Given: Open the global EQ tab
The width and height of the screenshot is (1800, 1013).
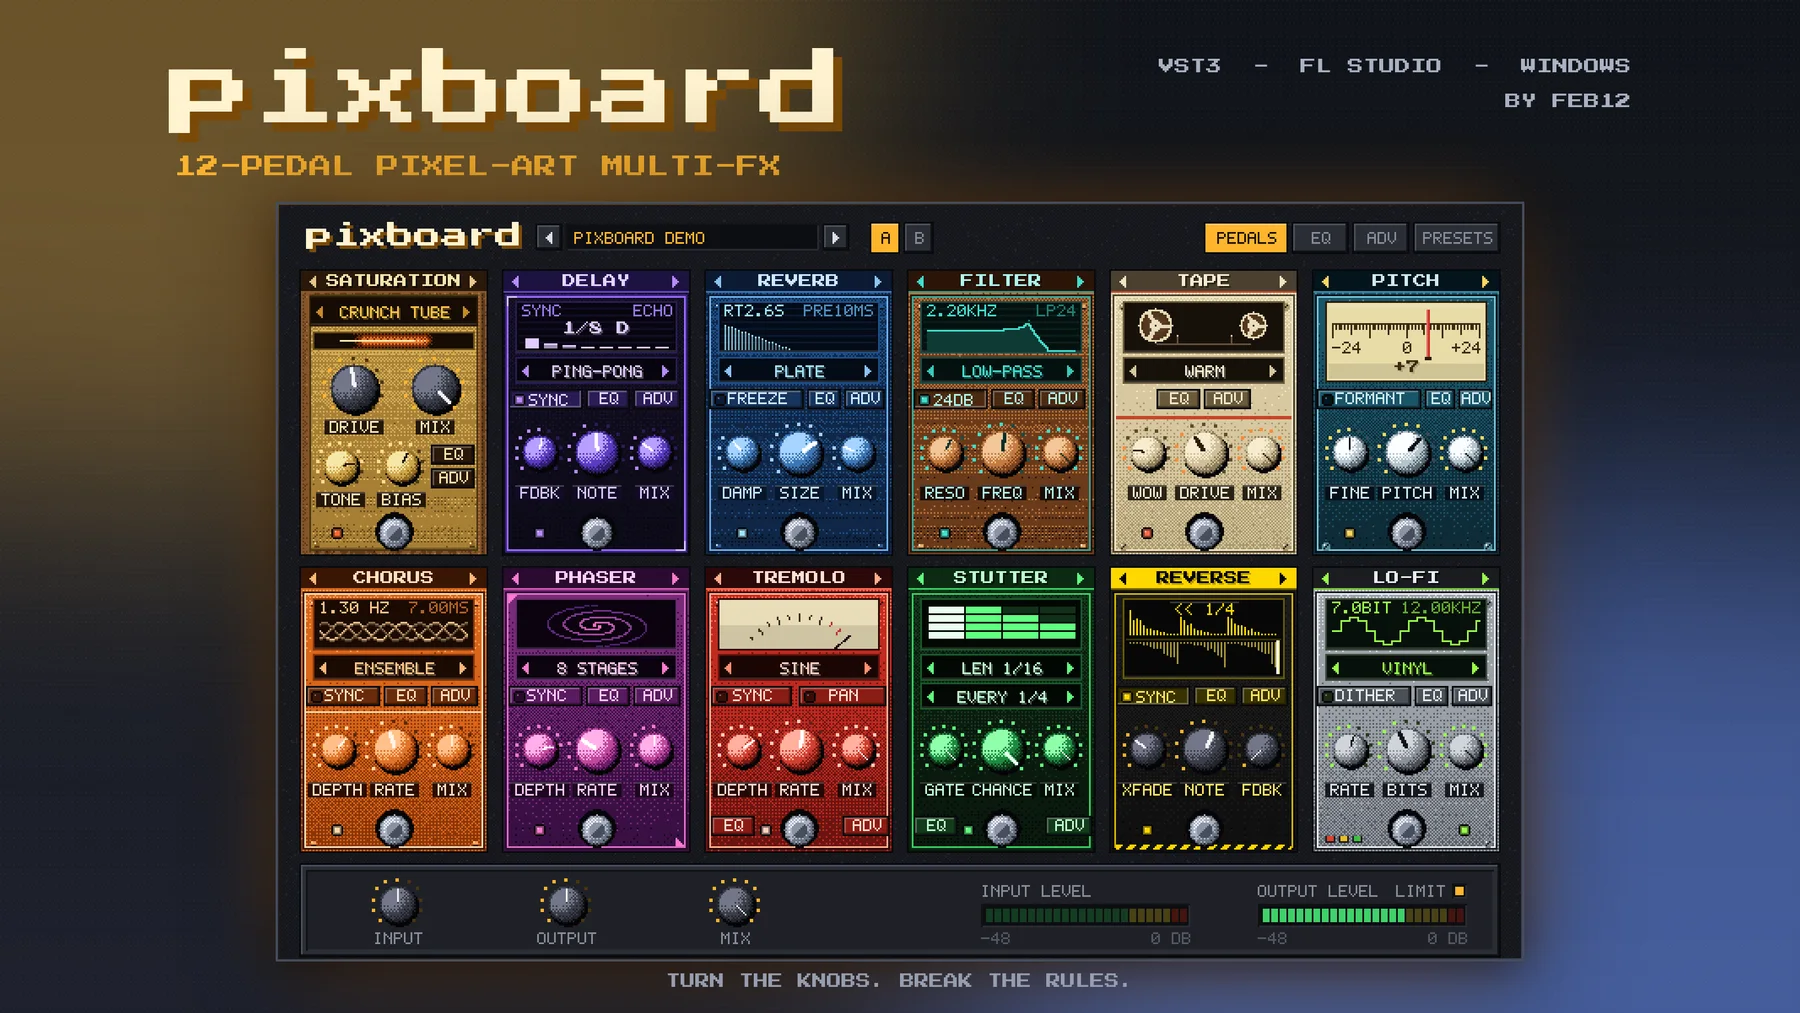Looking at the screenshot, I should coord(1321,238).
